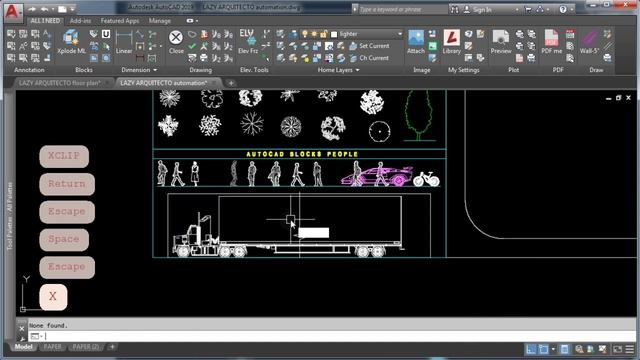Click the XCLIP on-screen key label
The width and height of the screenshot is (640, 360).
(64, 156)
